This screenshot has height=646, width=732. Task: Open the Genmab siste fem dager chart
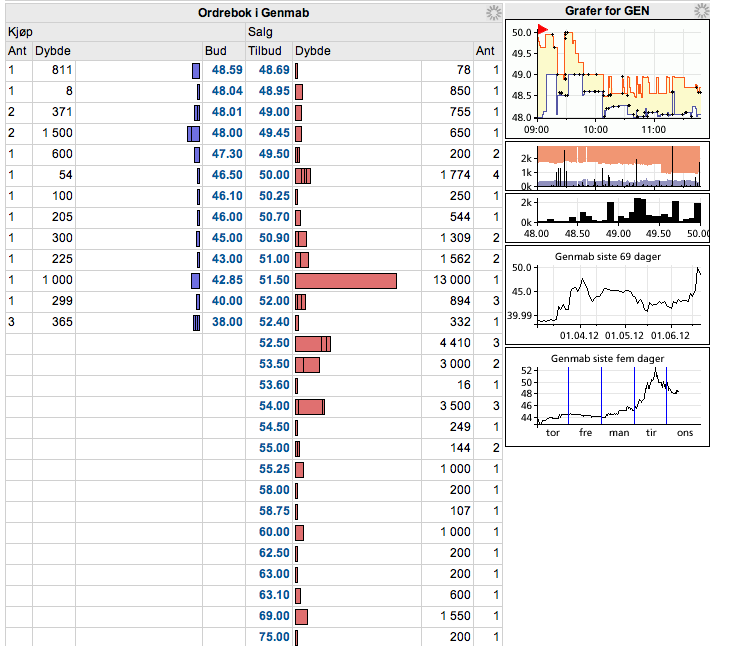pos(607,397)
